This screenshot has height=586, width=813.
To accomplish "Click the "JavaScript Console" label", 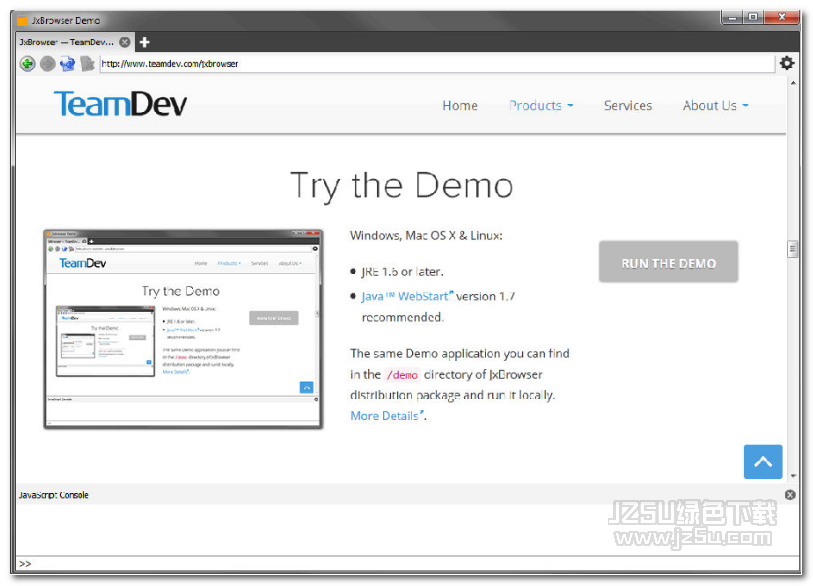I will pos(54,495).
